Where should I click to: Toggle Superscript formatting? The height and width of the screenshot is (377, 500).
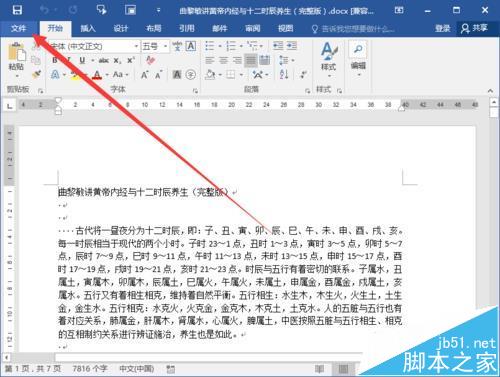tap(131, 60)
